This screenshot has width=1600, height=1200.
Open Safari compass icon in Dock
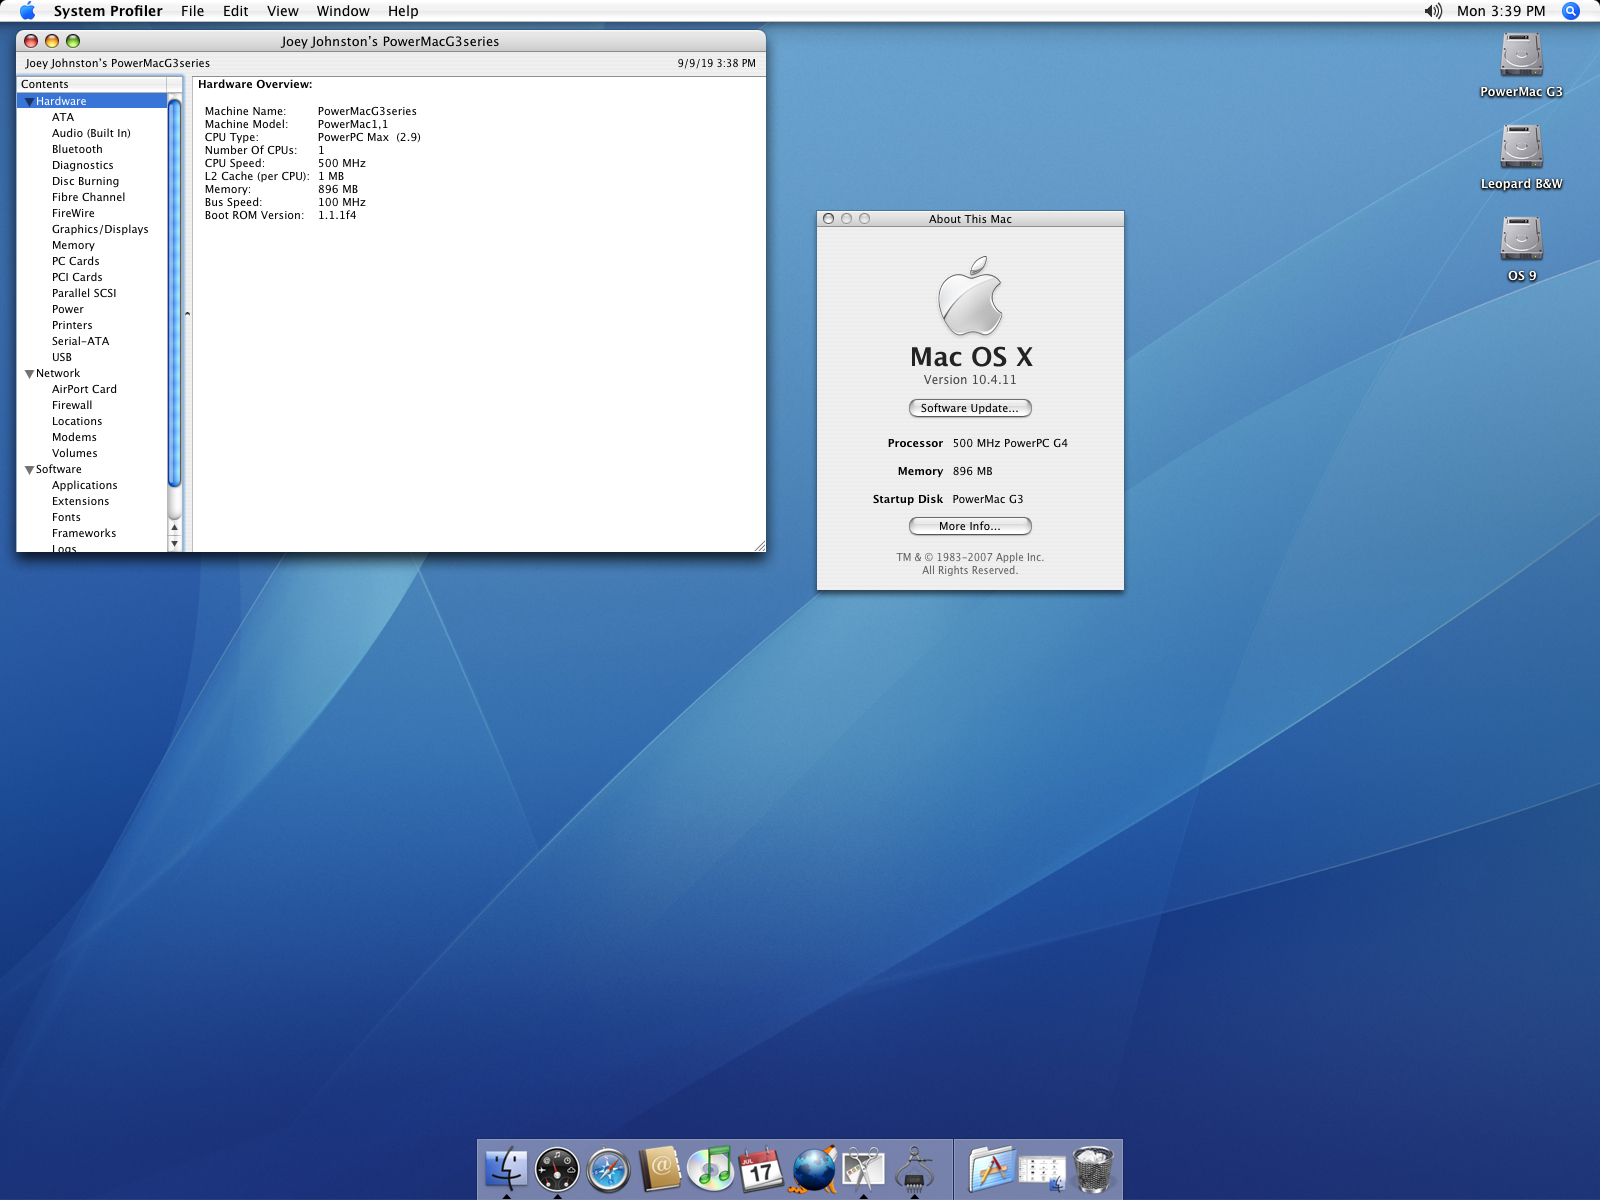click(608, 1170)
